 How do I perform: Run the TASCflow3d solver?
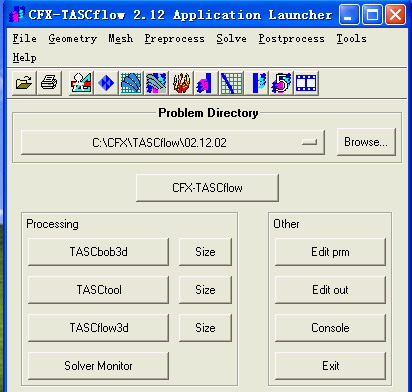pyautogui.click(x=98, y=328)
